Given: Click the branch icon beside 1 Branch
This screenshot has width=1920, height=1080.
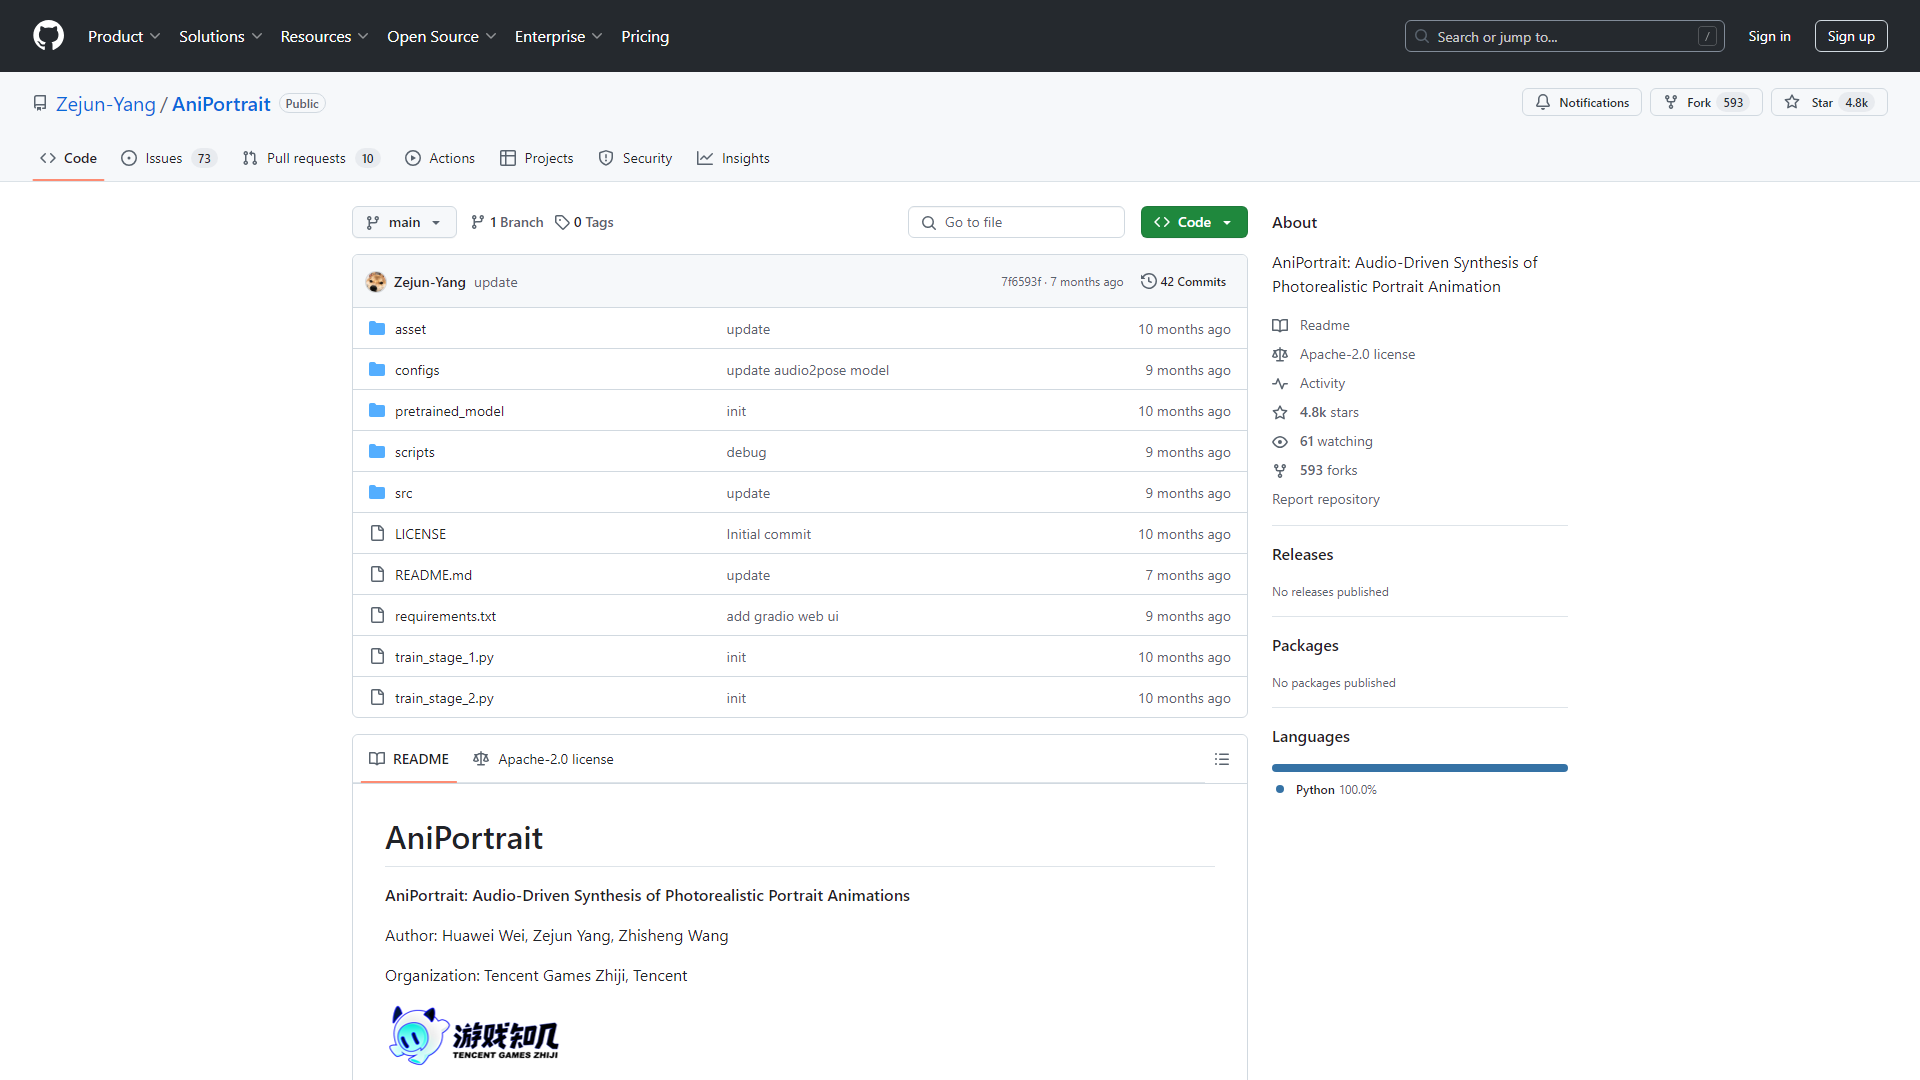Looking at the screenshot, I should [478, 223].
